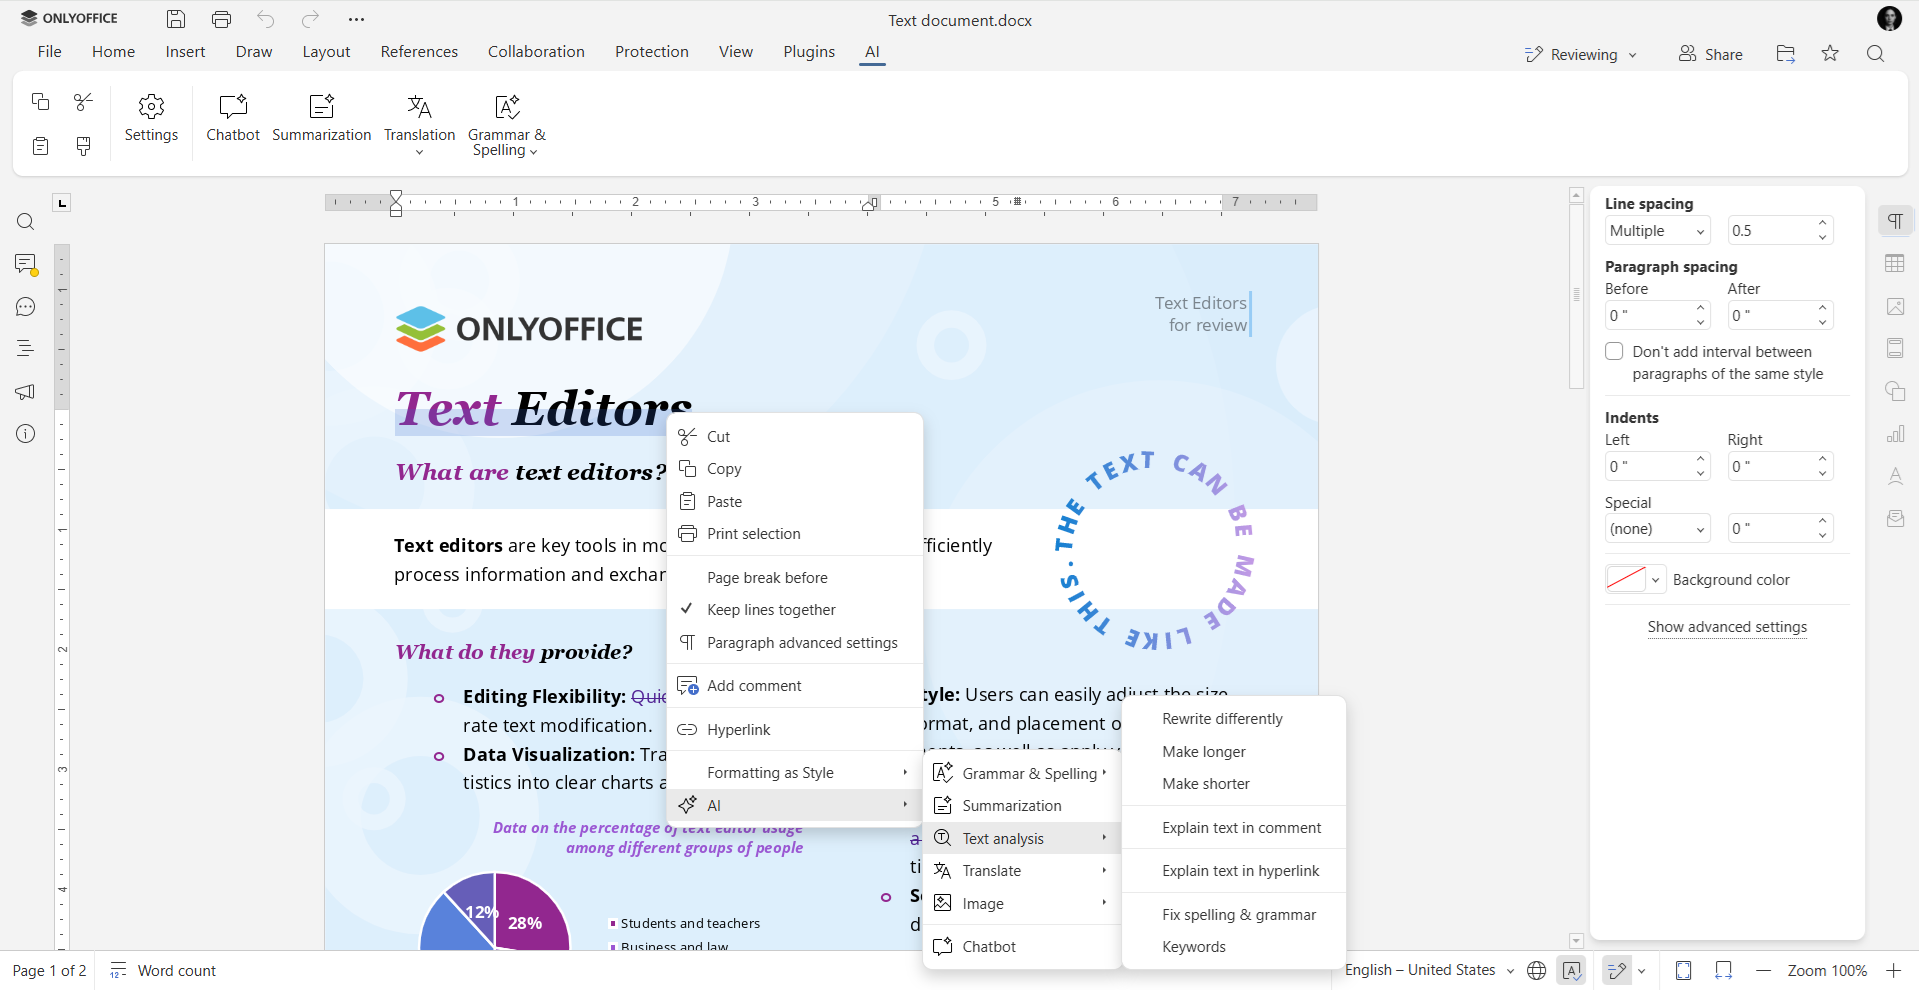Uncheck Keep lines together in context menu

[771, 609]
